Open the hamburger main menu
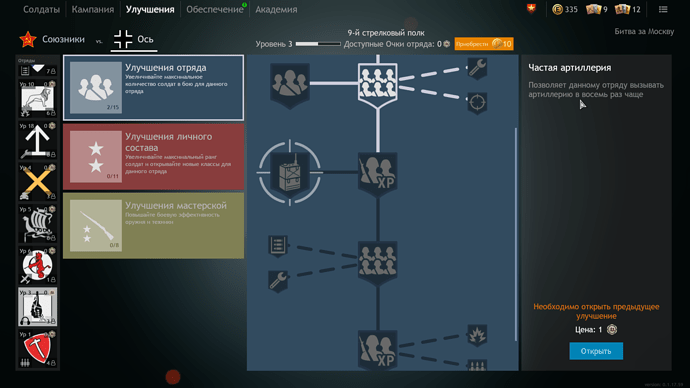This screenshot has width=690, height=388. pyautogui.click(x=663, y=9)
